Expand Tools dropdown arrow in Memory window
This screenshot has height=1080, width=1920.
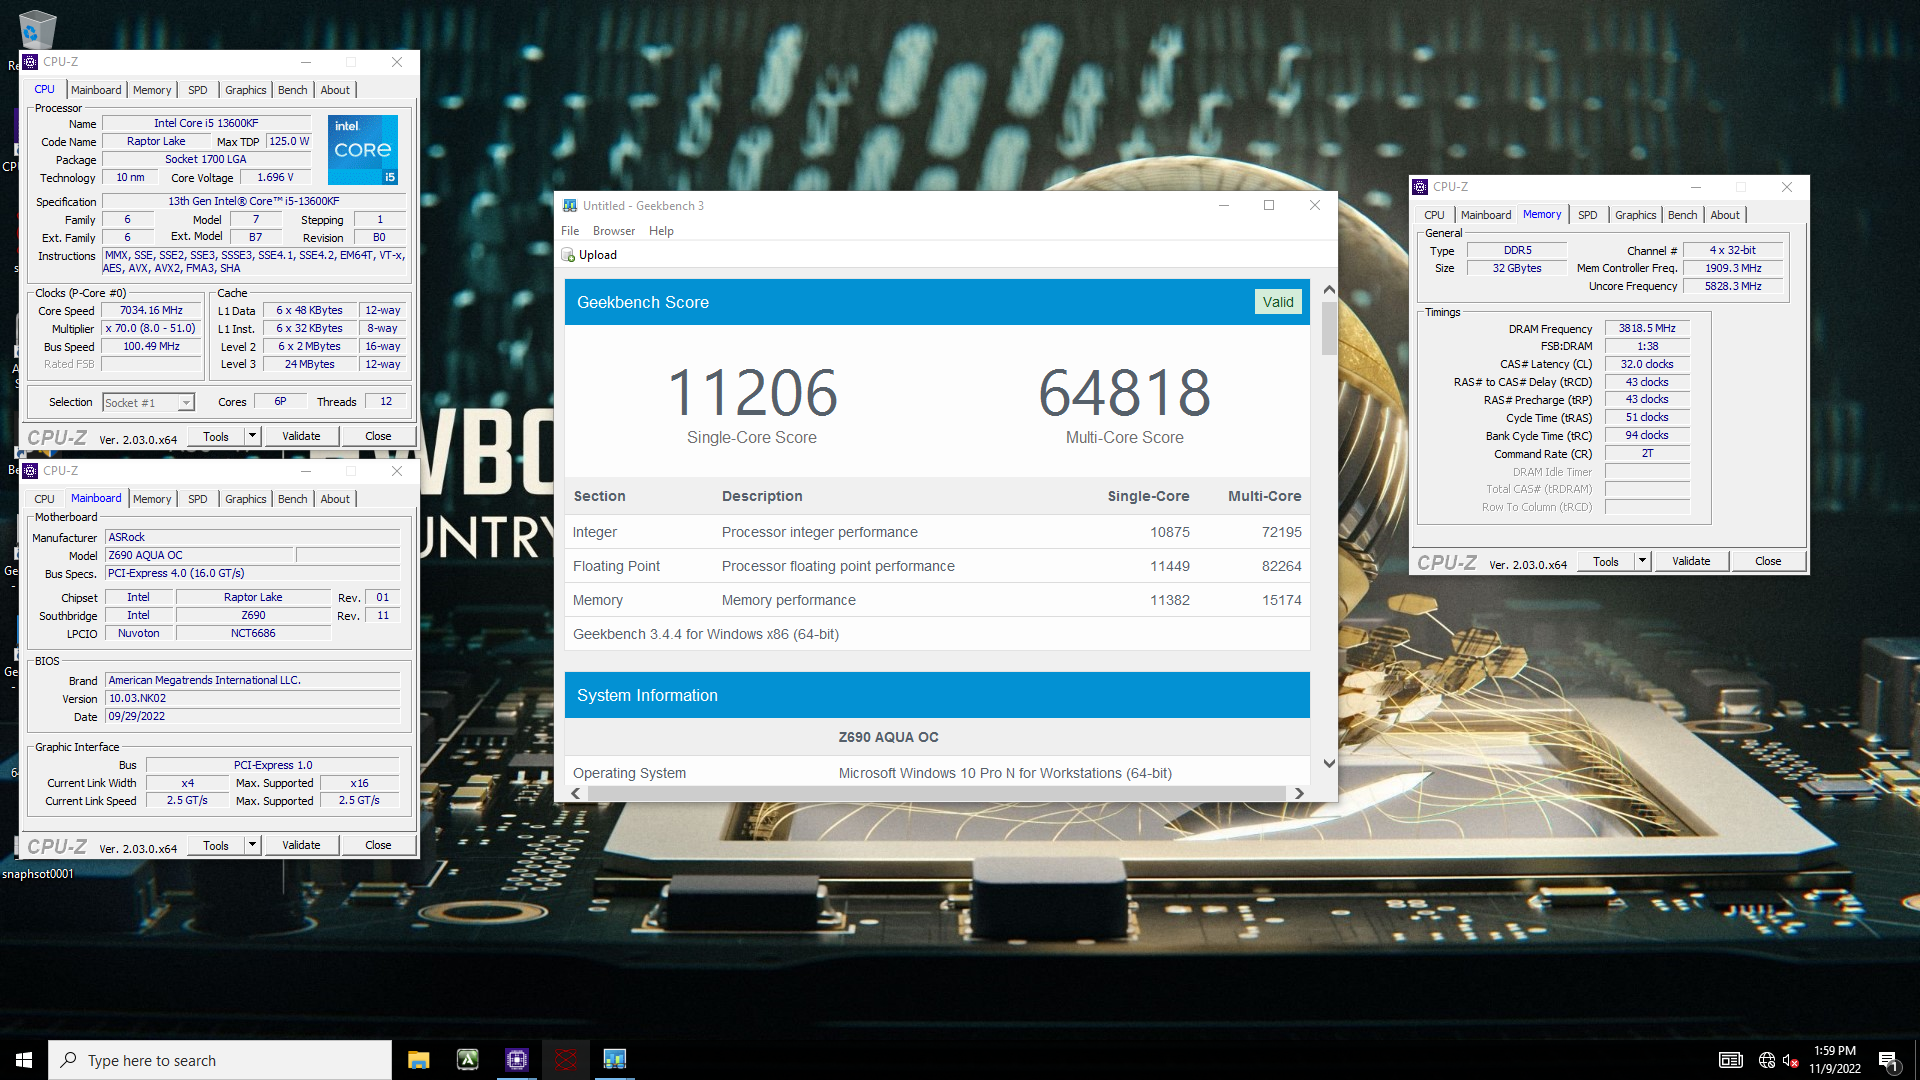1641,561
